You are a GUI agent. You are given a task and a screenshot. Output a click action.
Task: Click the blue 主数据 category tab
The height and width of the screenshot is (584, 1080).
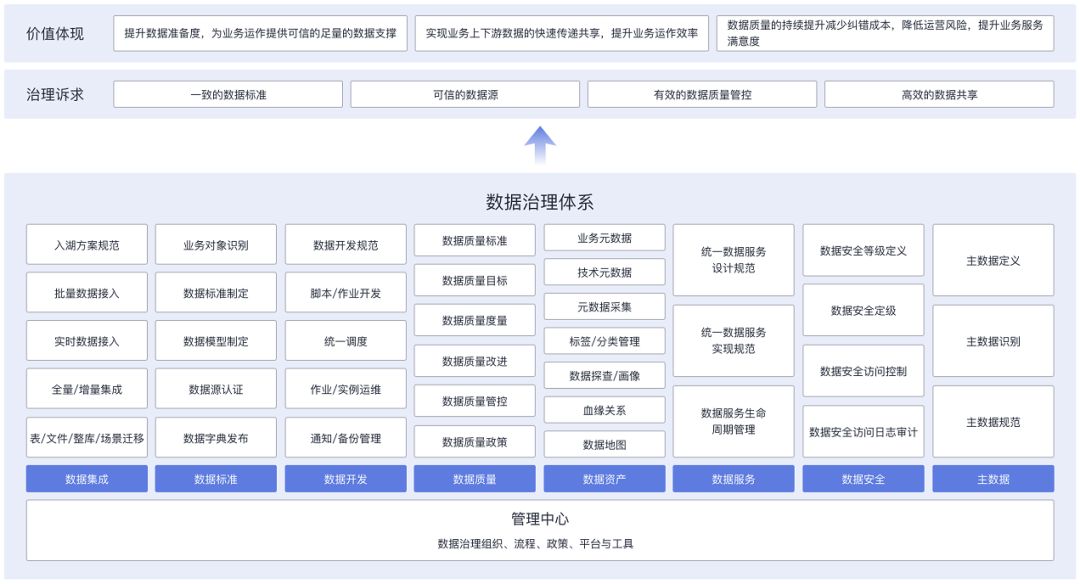point(993,479)
